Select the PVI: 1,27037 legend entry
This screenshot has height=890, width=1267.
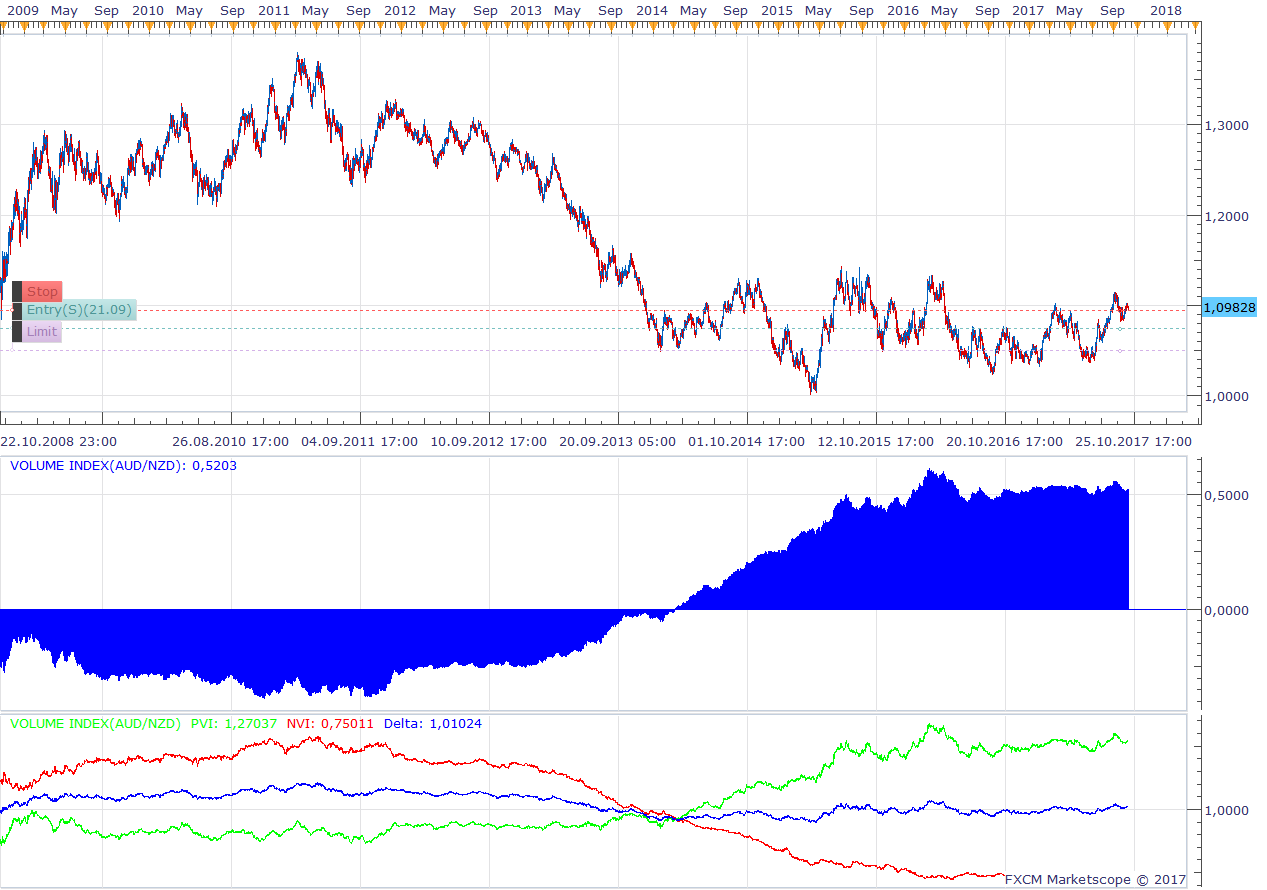pyautogui.click(x=234, y=723)
